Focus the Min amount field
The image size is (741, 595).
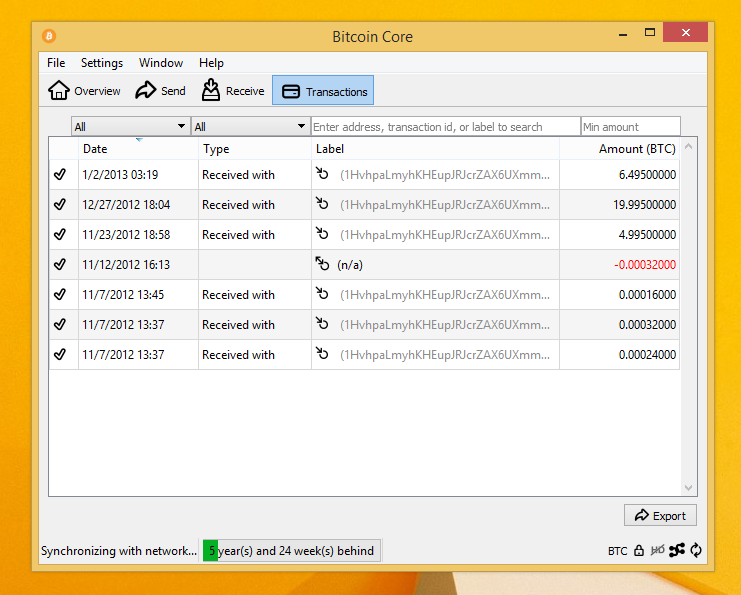(x=630, y=127)
